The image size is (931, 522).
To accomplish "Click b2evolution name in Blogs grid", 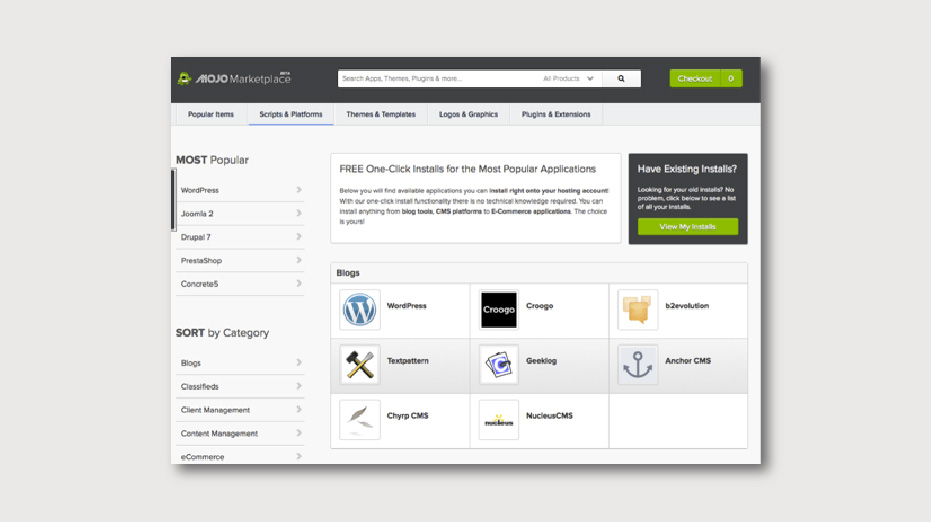I will pos(687,306).
